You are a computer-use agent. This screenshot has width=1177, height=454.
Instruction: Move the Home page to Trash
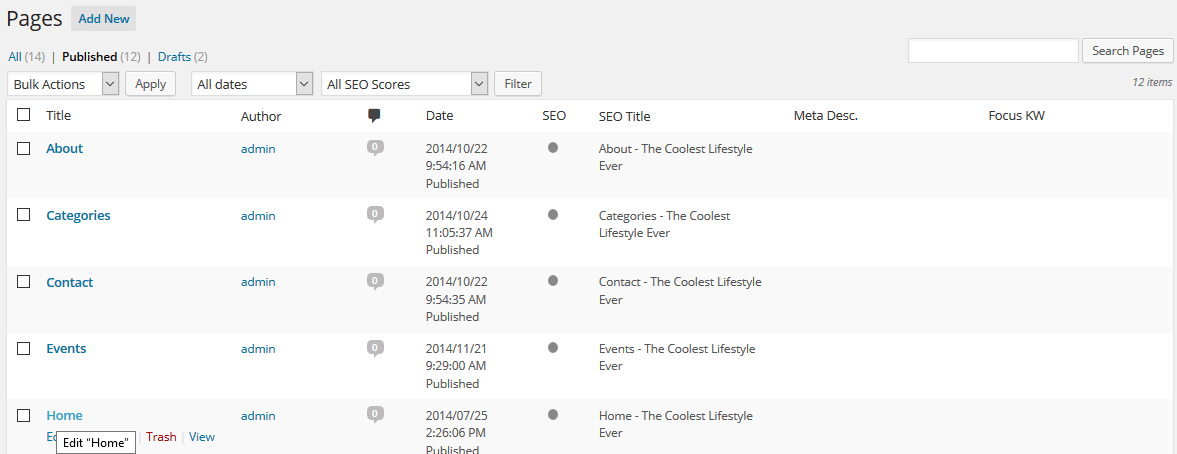[161, 437]
